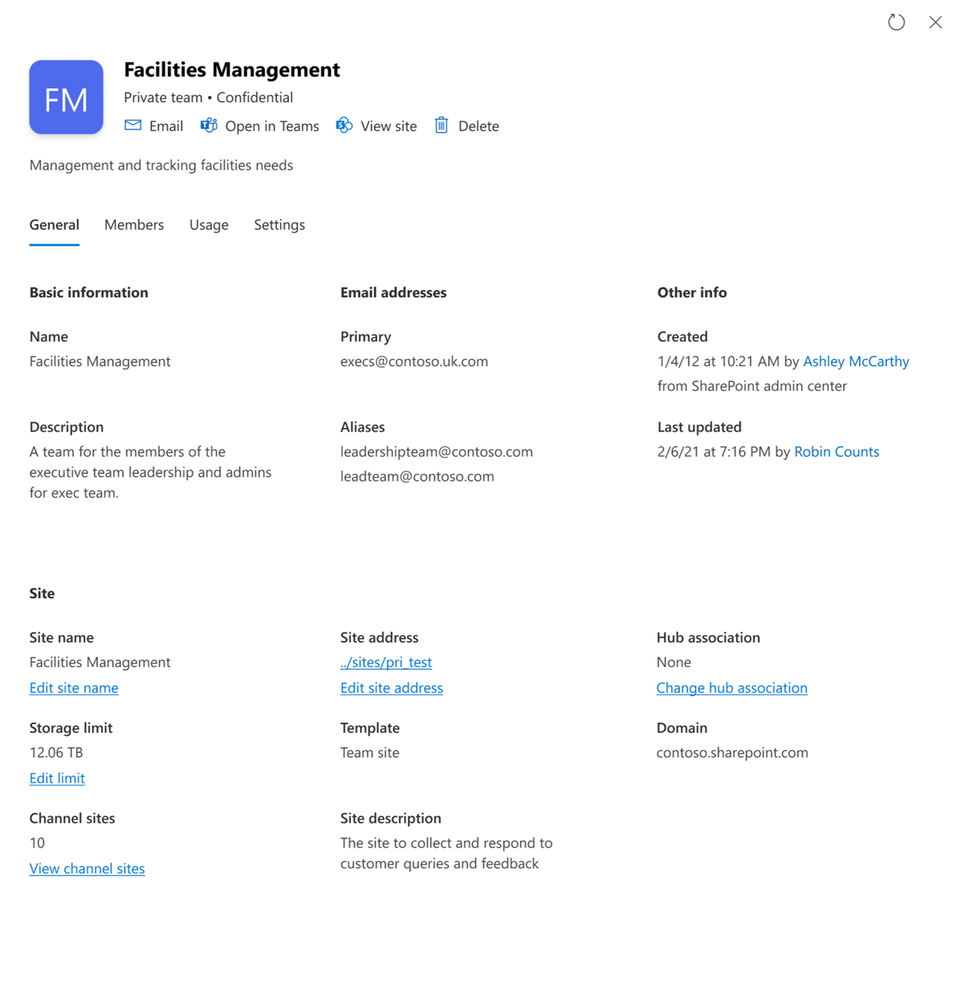Click the Email action label
The height and width of the screenshot is (999, 961).
pos(166,126)
